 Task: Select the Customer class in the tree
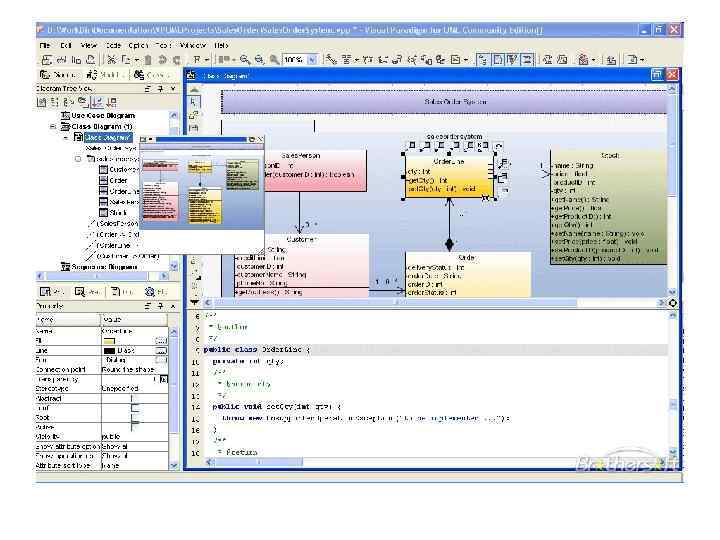click(x=119, y=169)
